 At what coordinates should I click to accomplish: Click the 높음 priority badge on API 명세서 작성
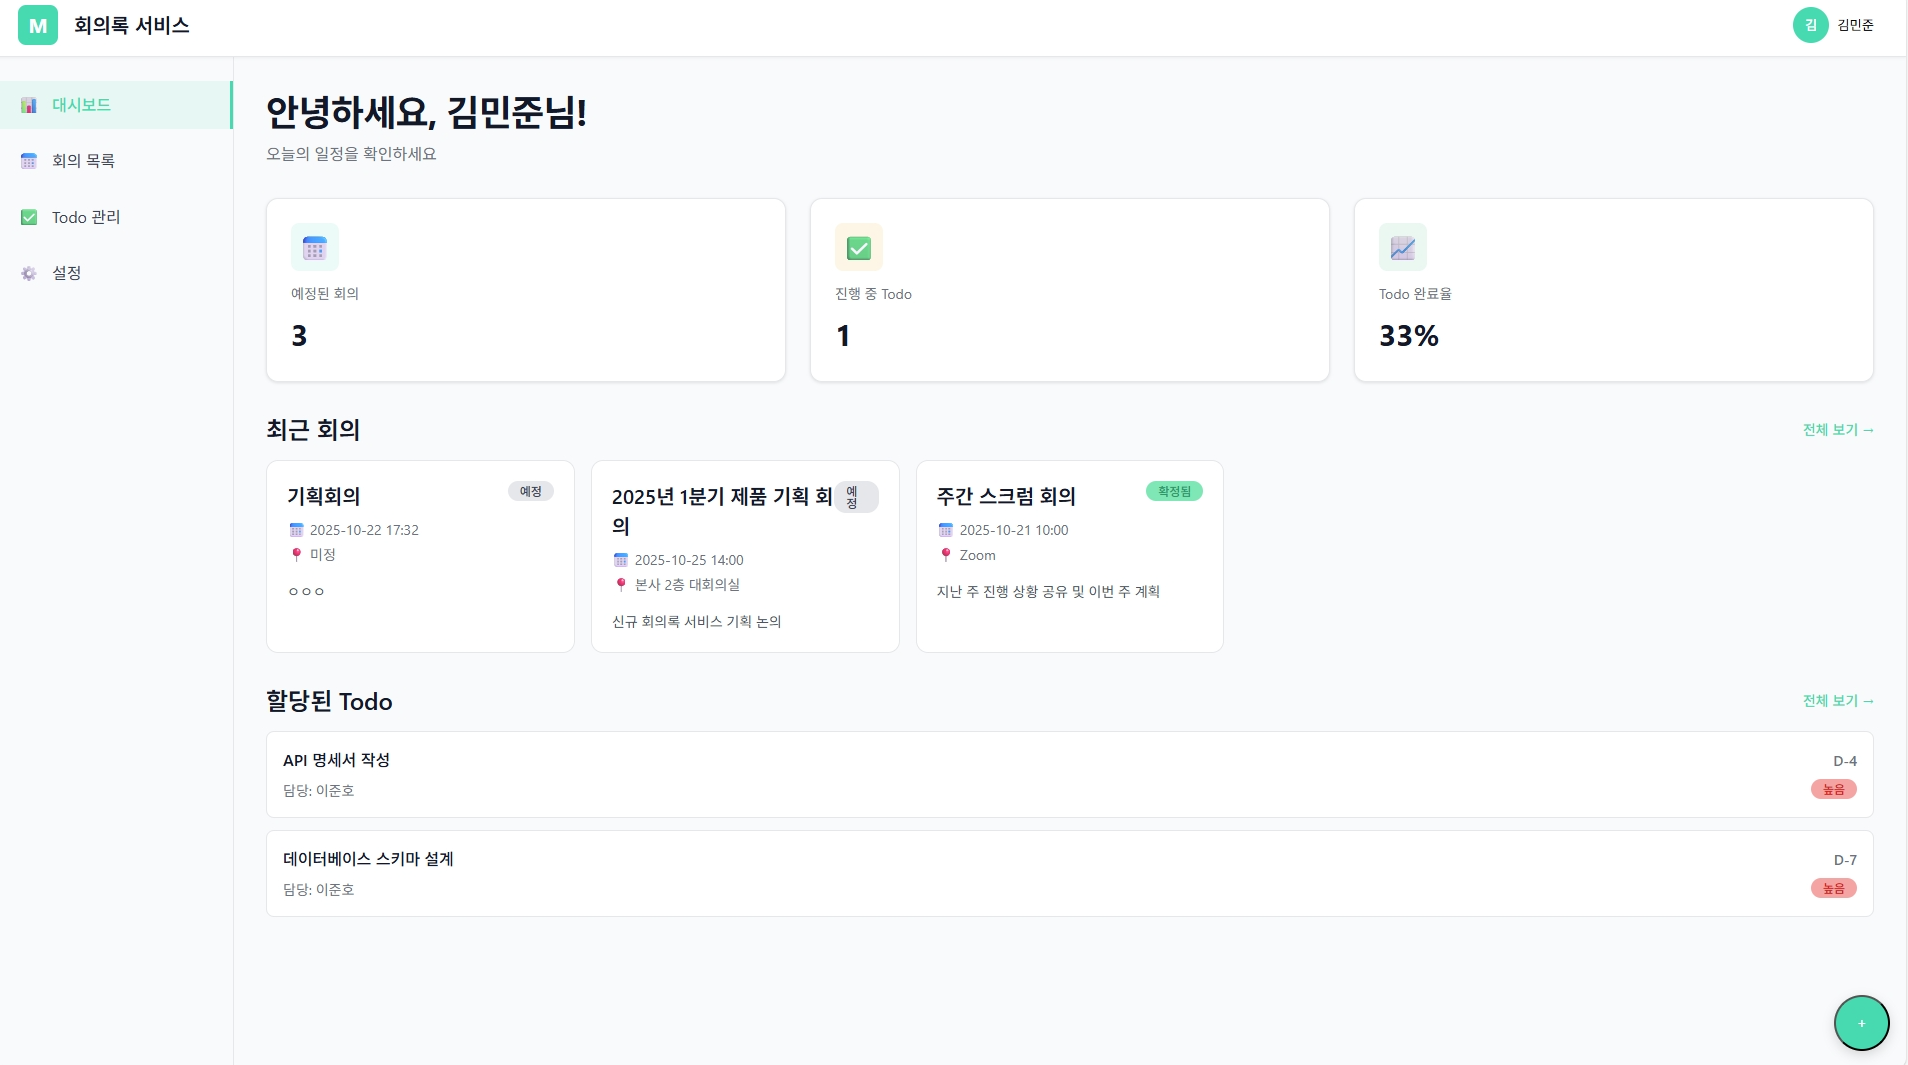[1833, 789]
